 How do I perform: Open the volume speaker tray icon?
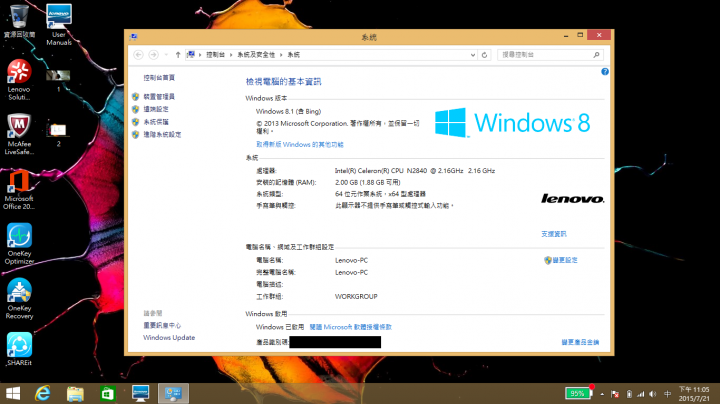tap(652, 394)
